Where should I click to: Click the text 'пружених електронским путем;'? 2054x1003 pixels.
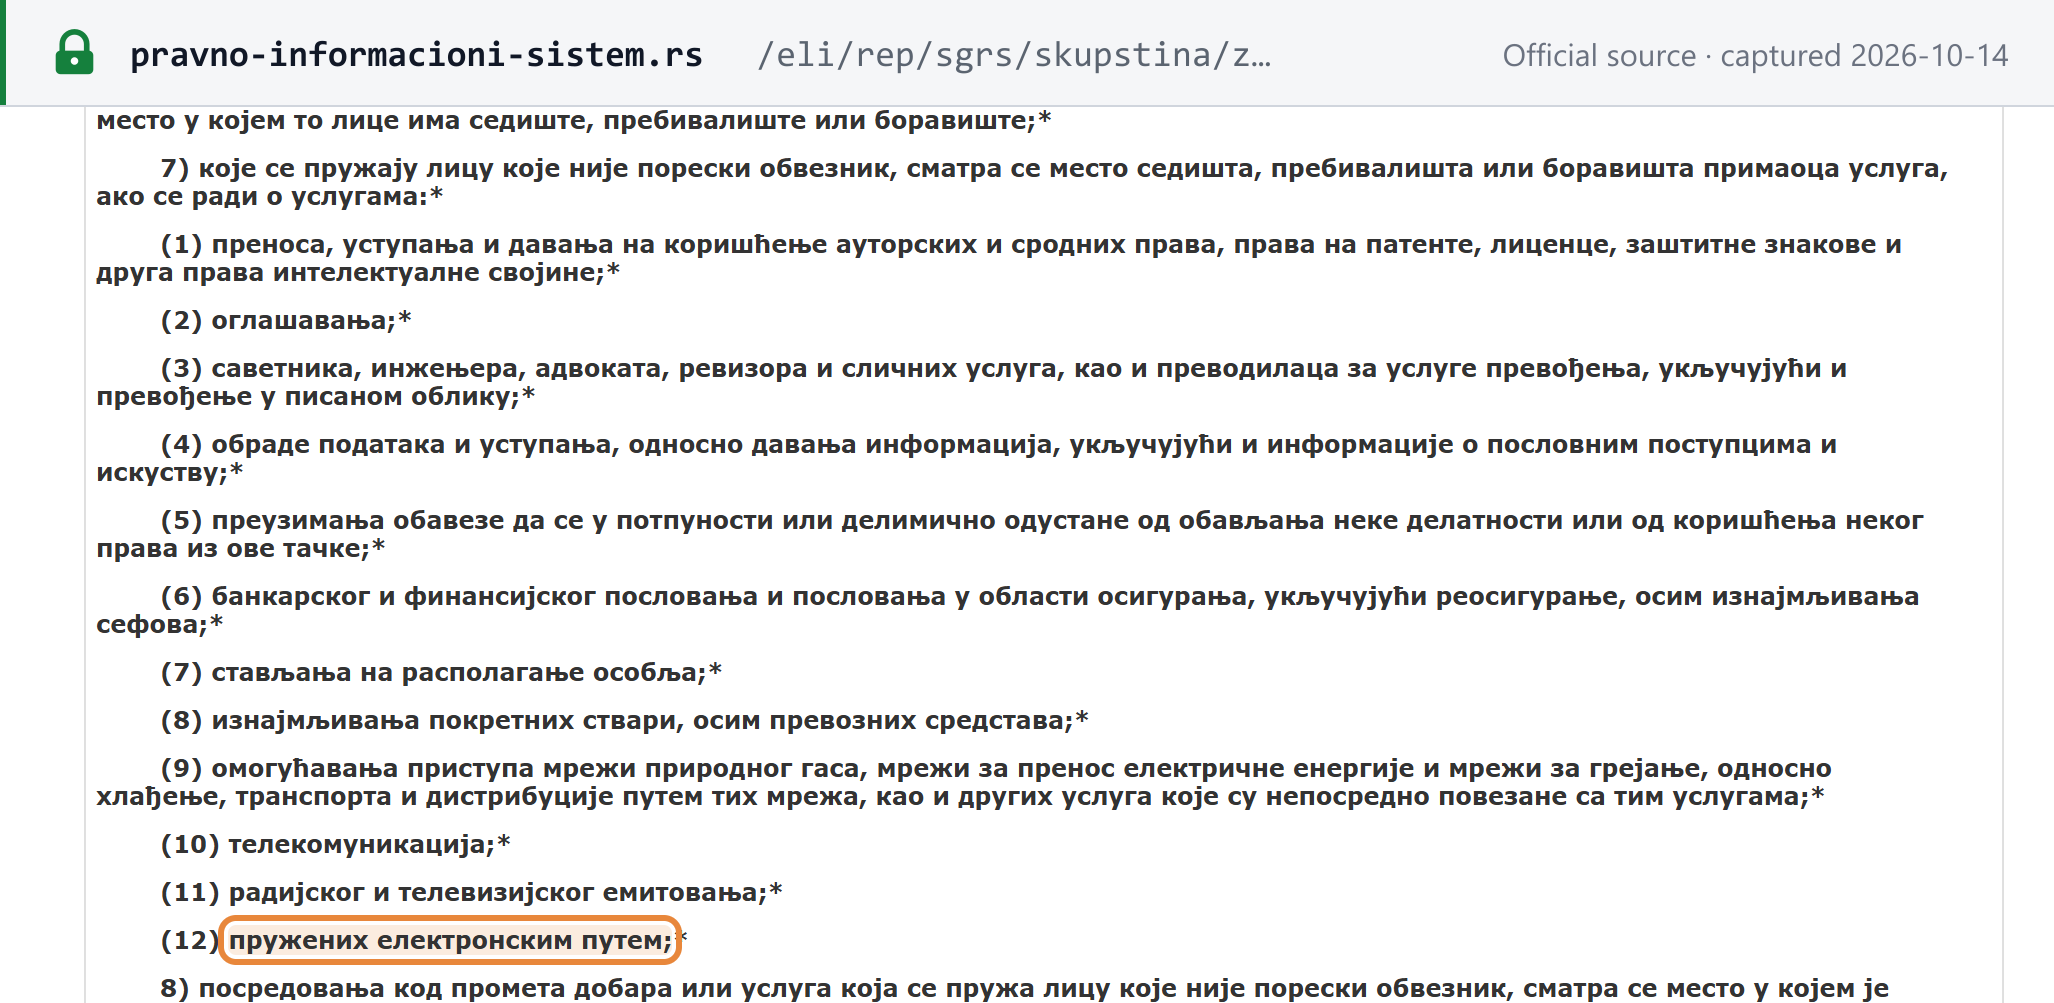point(451,940)
